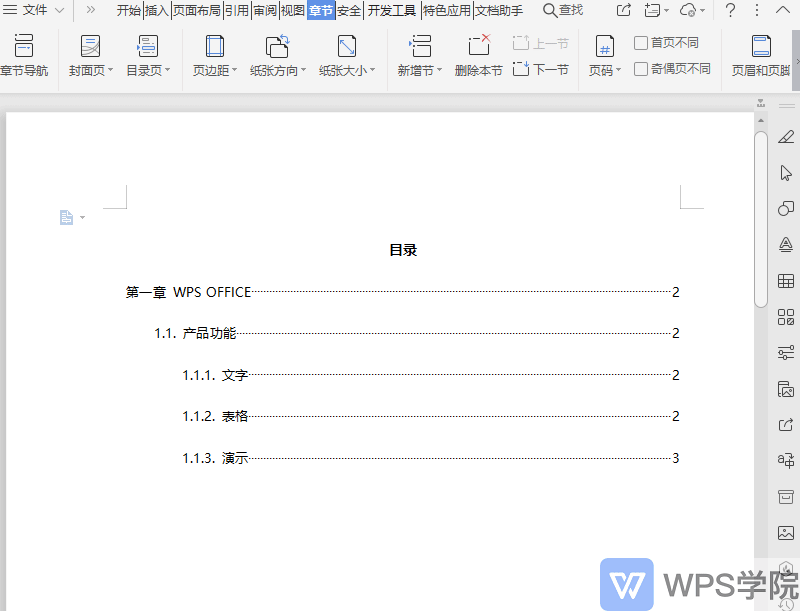Open the text style icon in sidebar

pos(786,245)
